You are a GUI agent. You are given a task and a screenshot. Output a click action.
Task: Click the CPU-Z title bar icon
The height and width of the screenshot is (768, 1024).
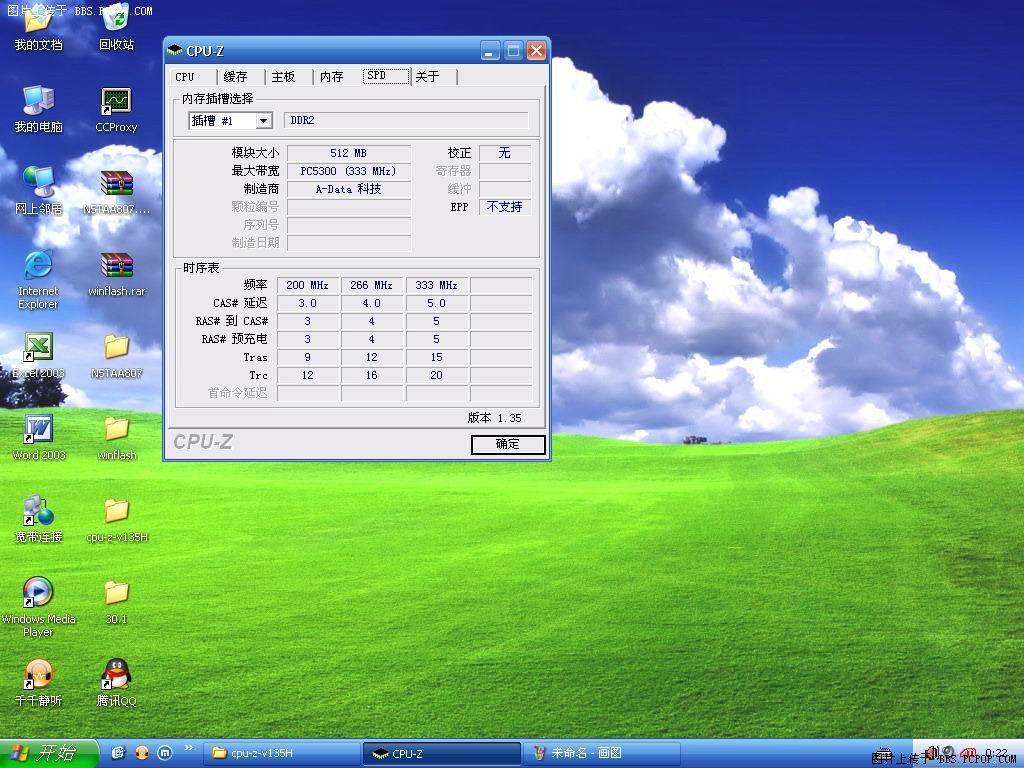(x=174, y=50)
